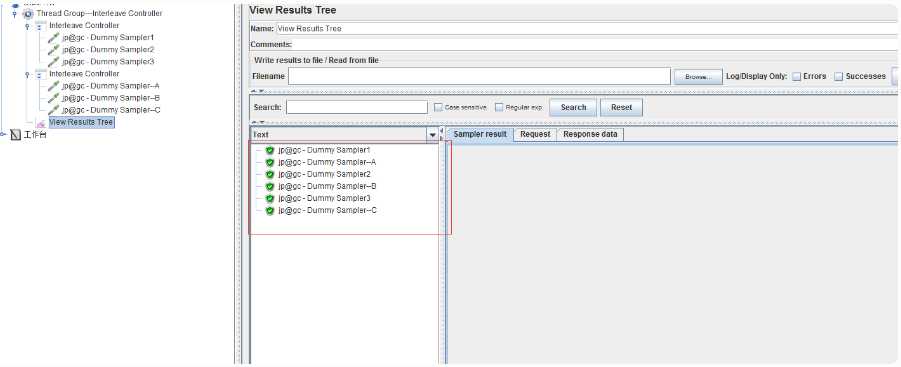Open Dummy Sampler--A result entry text
The image size is (901, 367).
pos(326,162)
